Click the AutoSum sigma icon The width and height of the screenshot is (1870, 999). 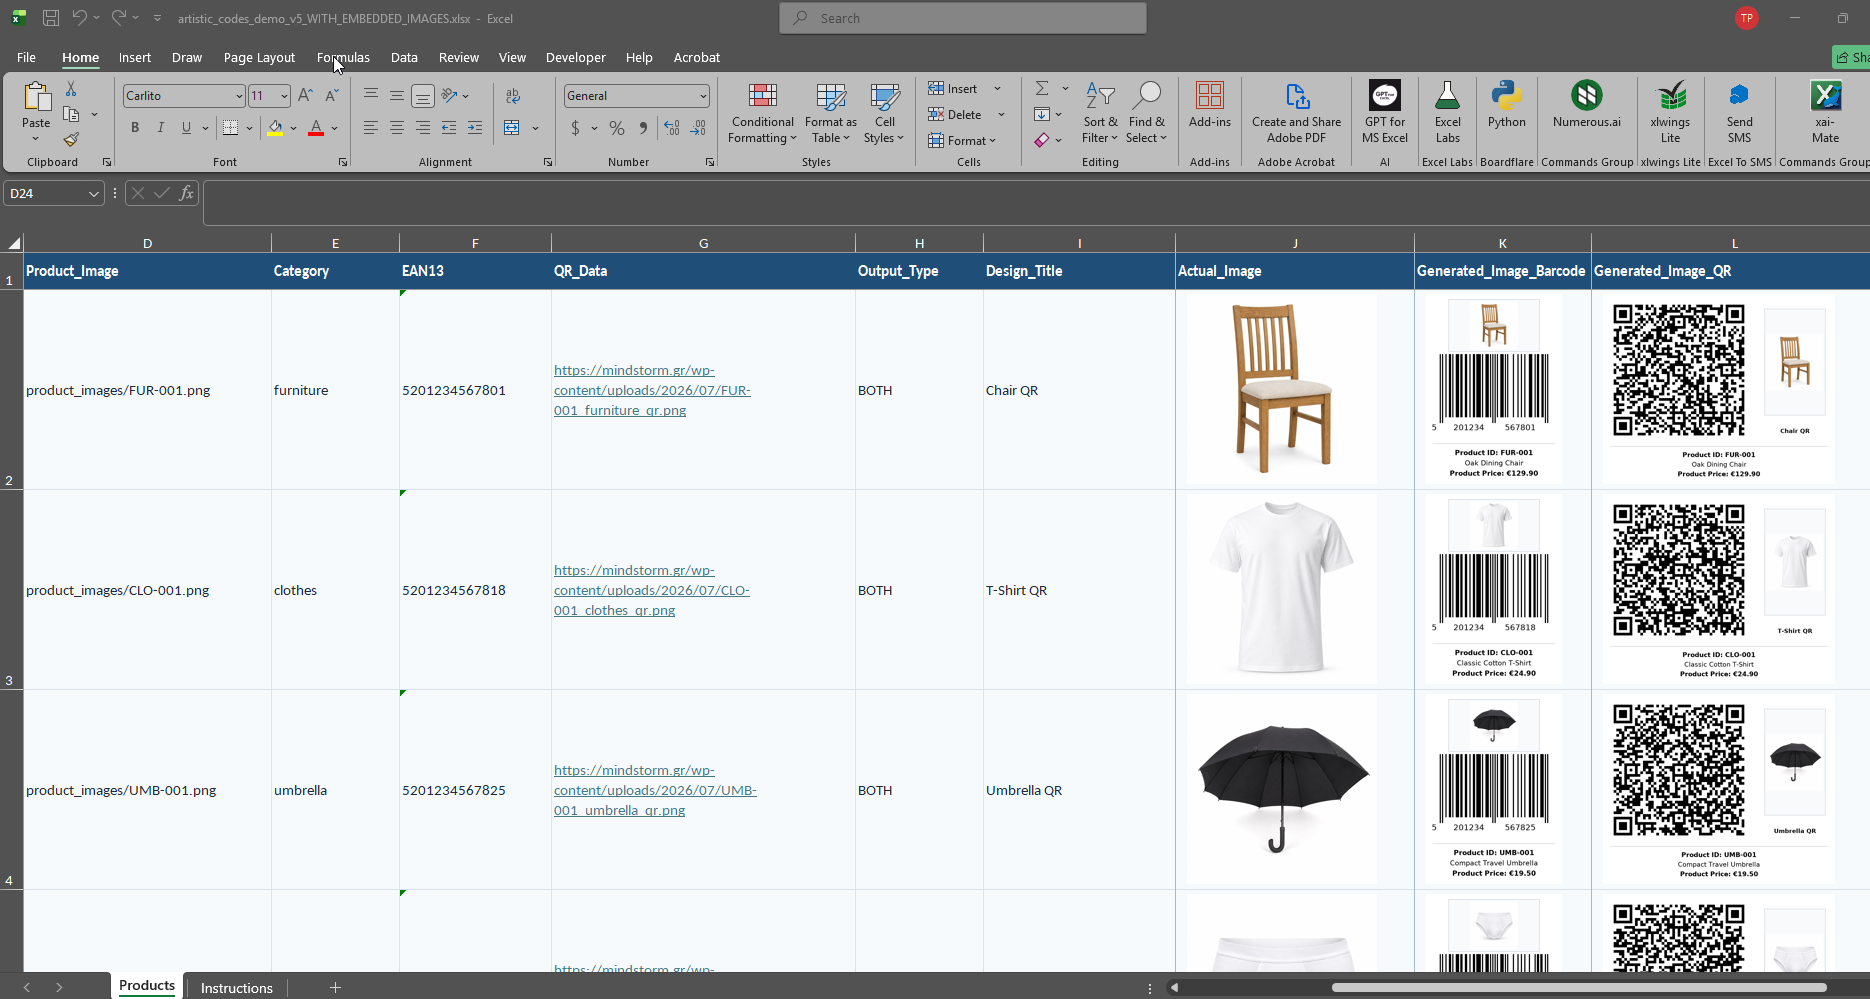pyautogui.click(x=1042, y=88)
